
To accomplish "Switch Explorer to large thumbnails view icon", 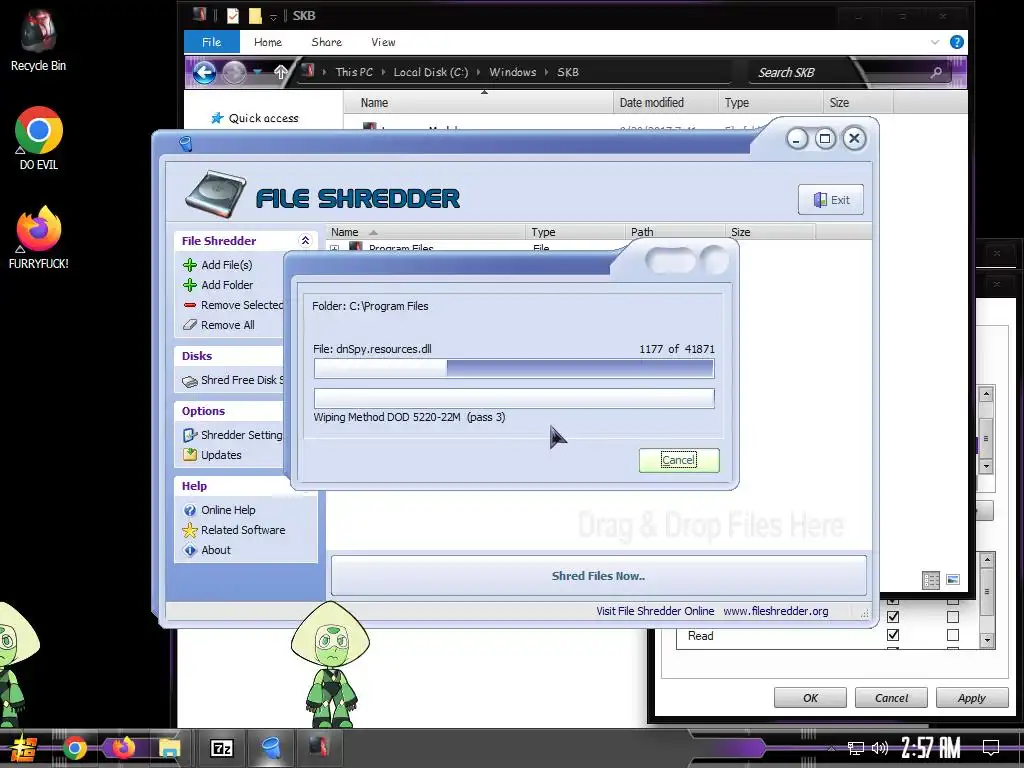I will point(953,579).
